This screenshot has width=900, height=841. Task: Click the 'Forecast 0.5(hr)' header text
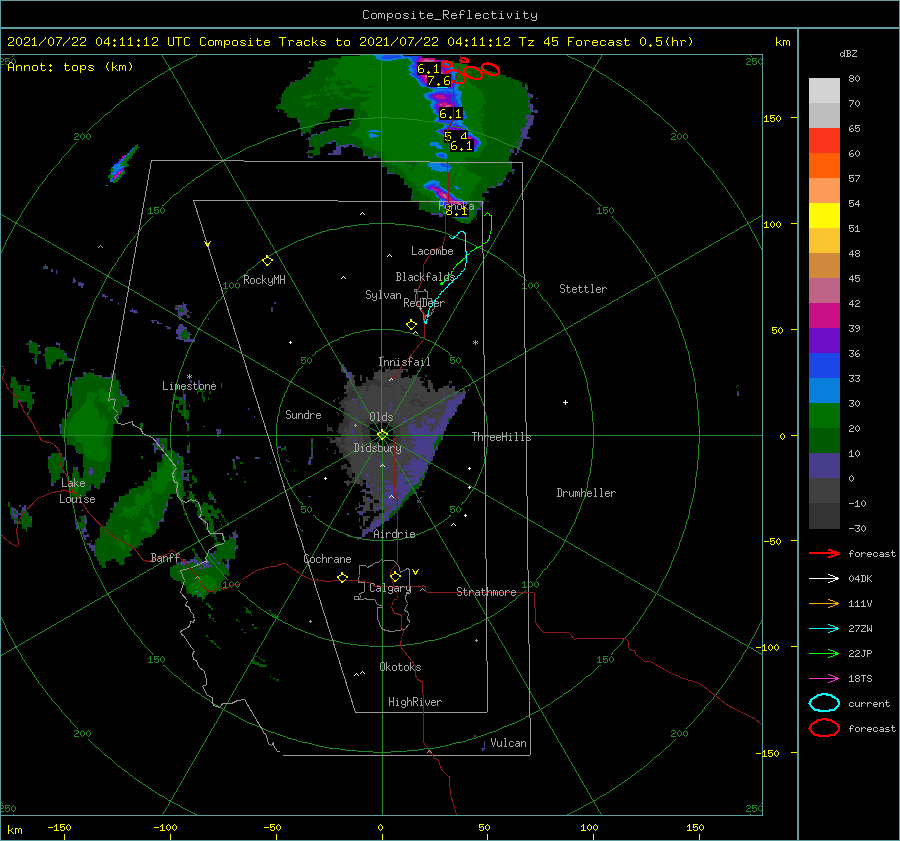[630, 42]
